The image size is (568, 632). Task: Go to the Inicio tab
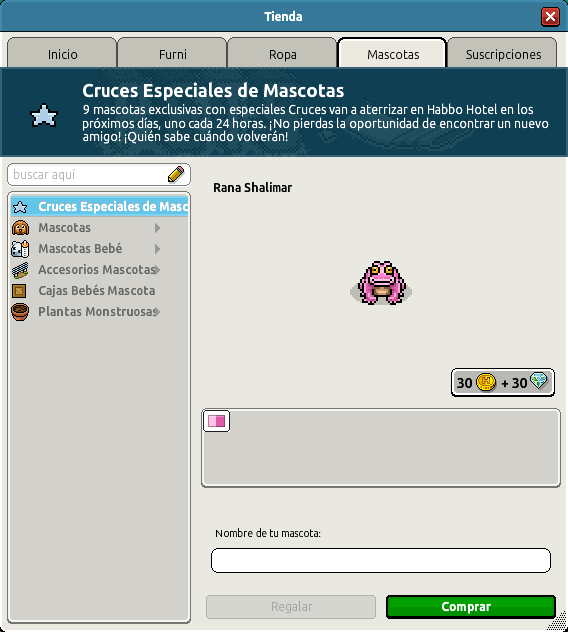pyautogui.click(x=62, y=53)
